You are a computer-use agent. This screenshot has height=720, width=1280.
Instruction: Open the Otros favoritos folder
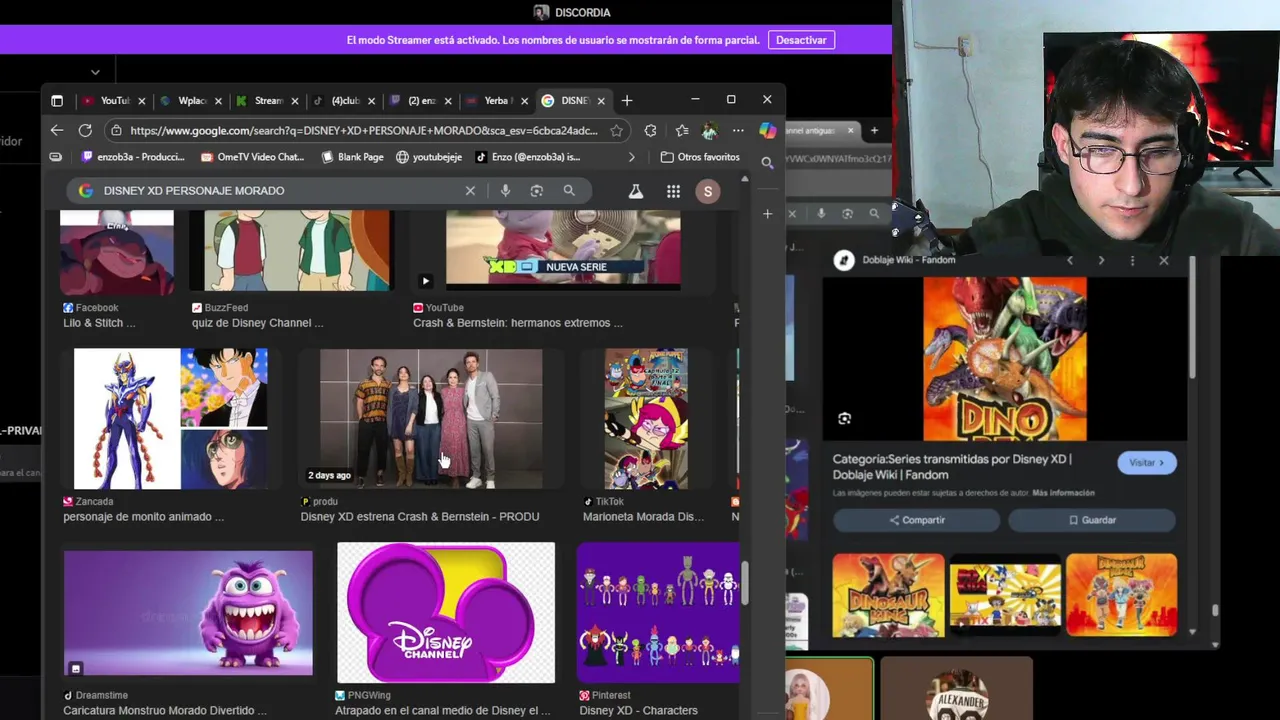click(700, 157)
